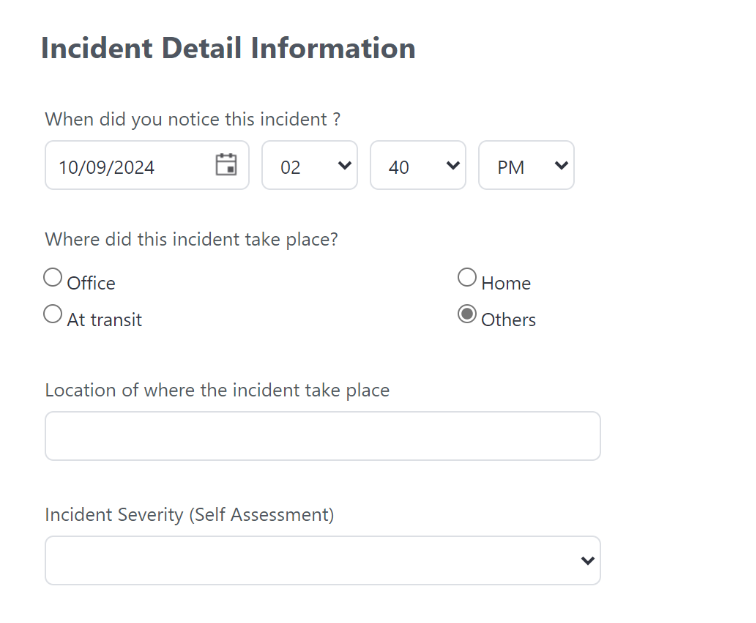Image resolution: width=756 pixels, height=623 pixels.
Task: Open the calendar date picker icon
Action: pyautogui.click(x=227, y=165)
